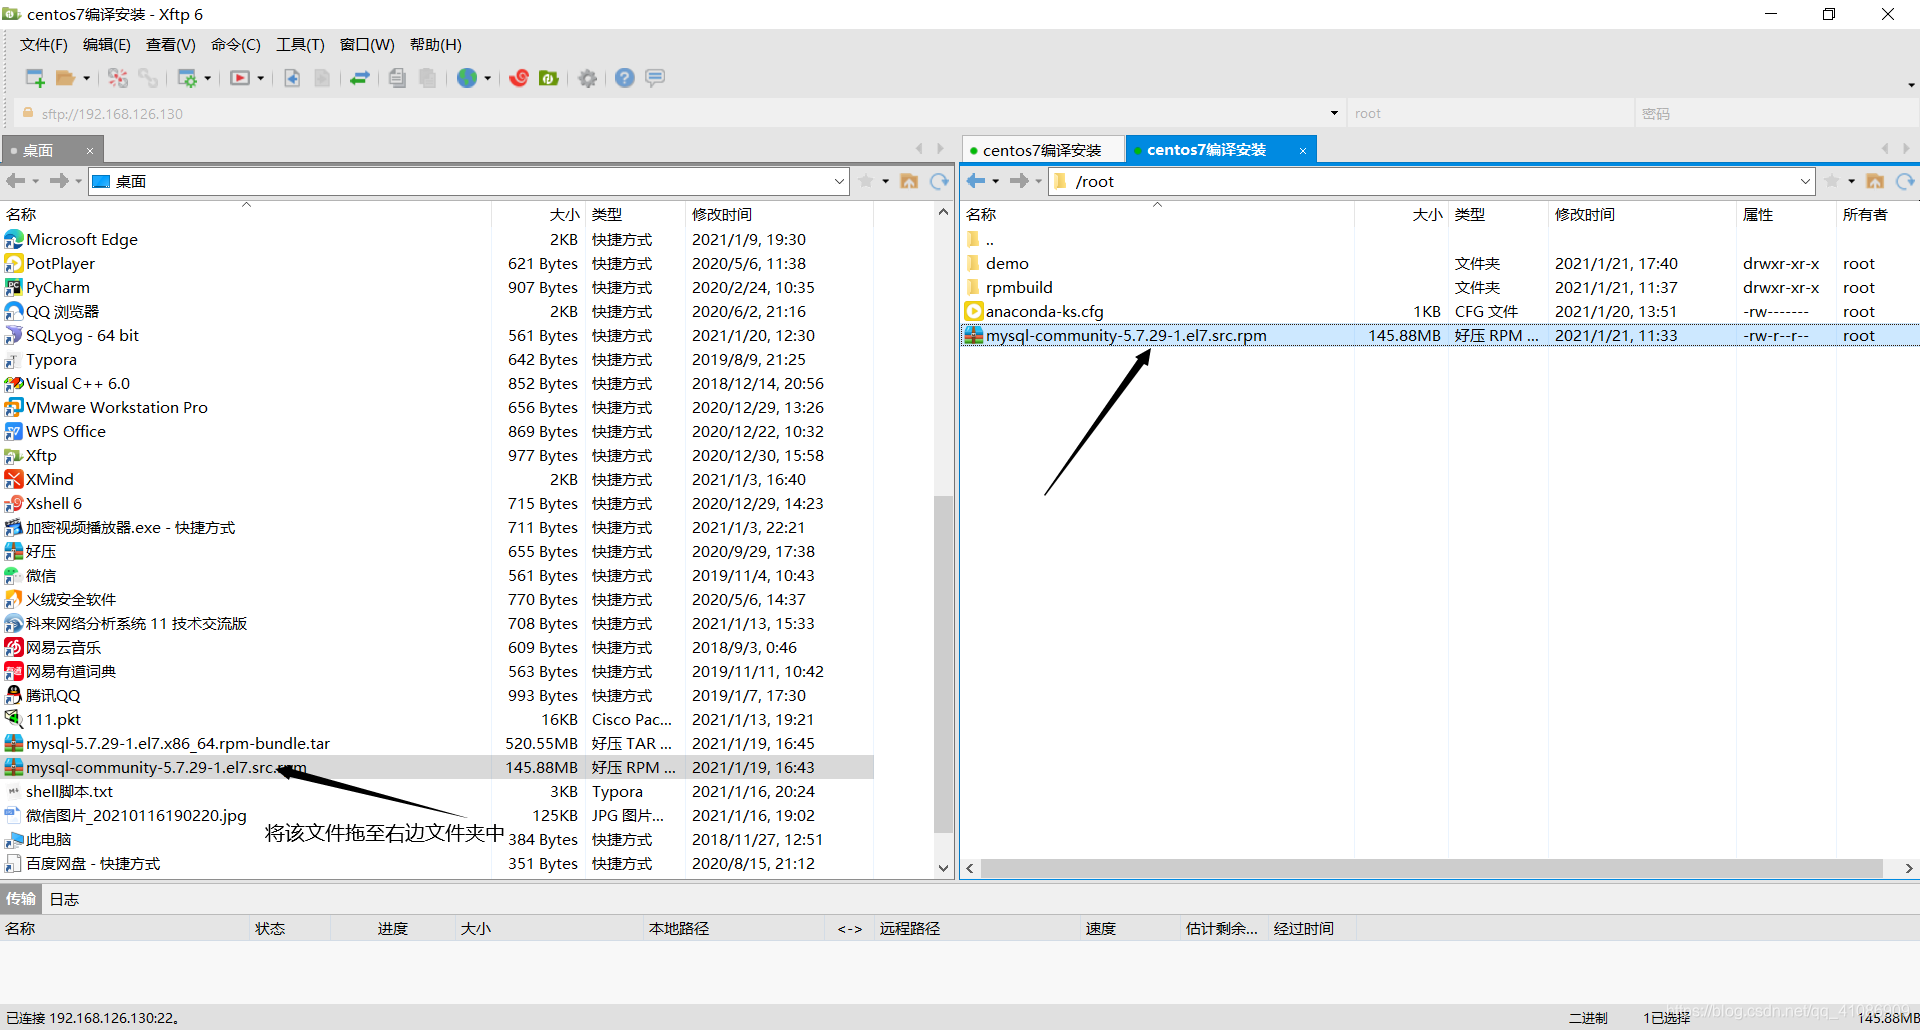1920x1030 pixels.
Task: Click the remote pane bookmark star icon
Action: [x=1832, y=181]
